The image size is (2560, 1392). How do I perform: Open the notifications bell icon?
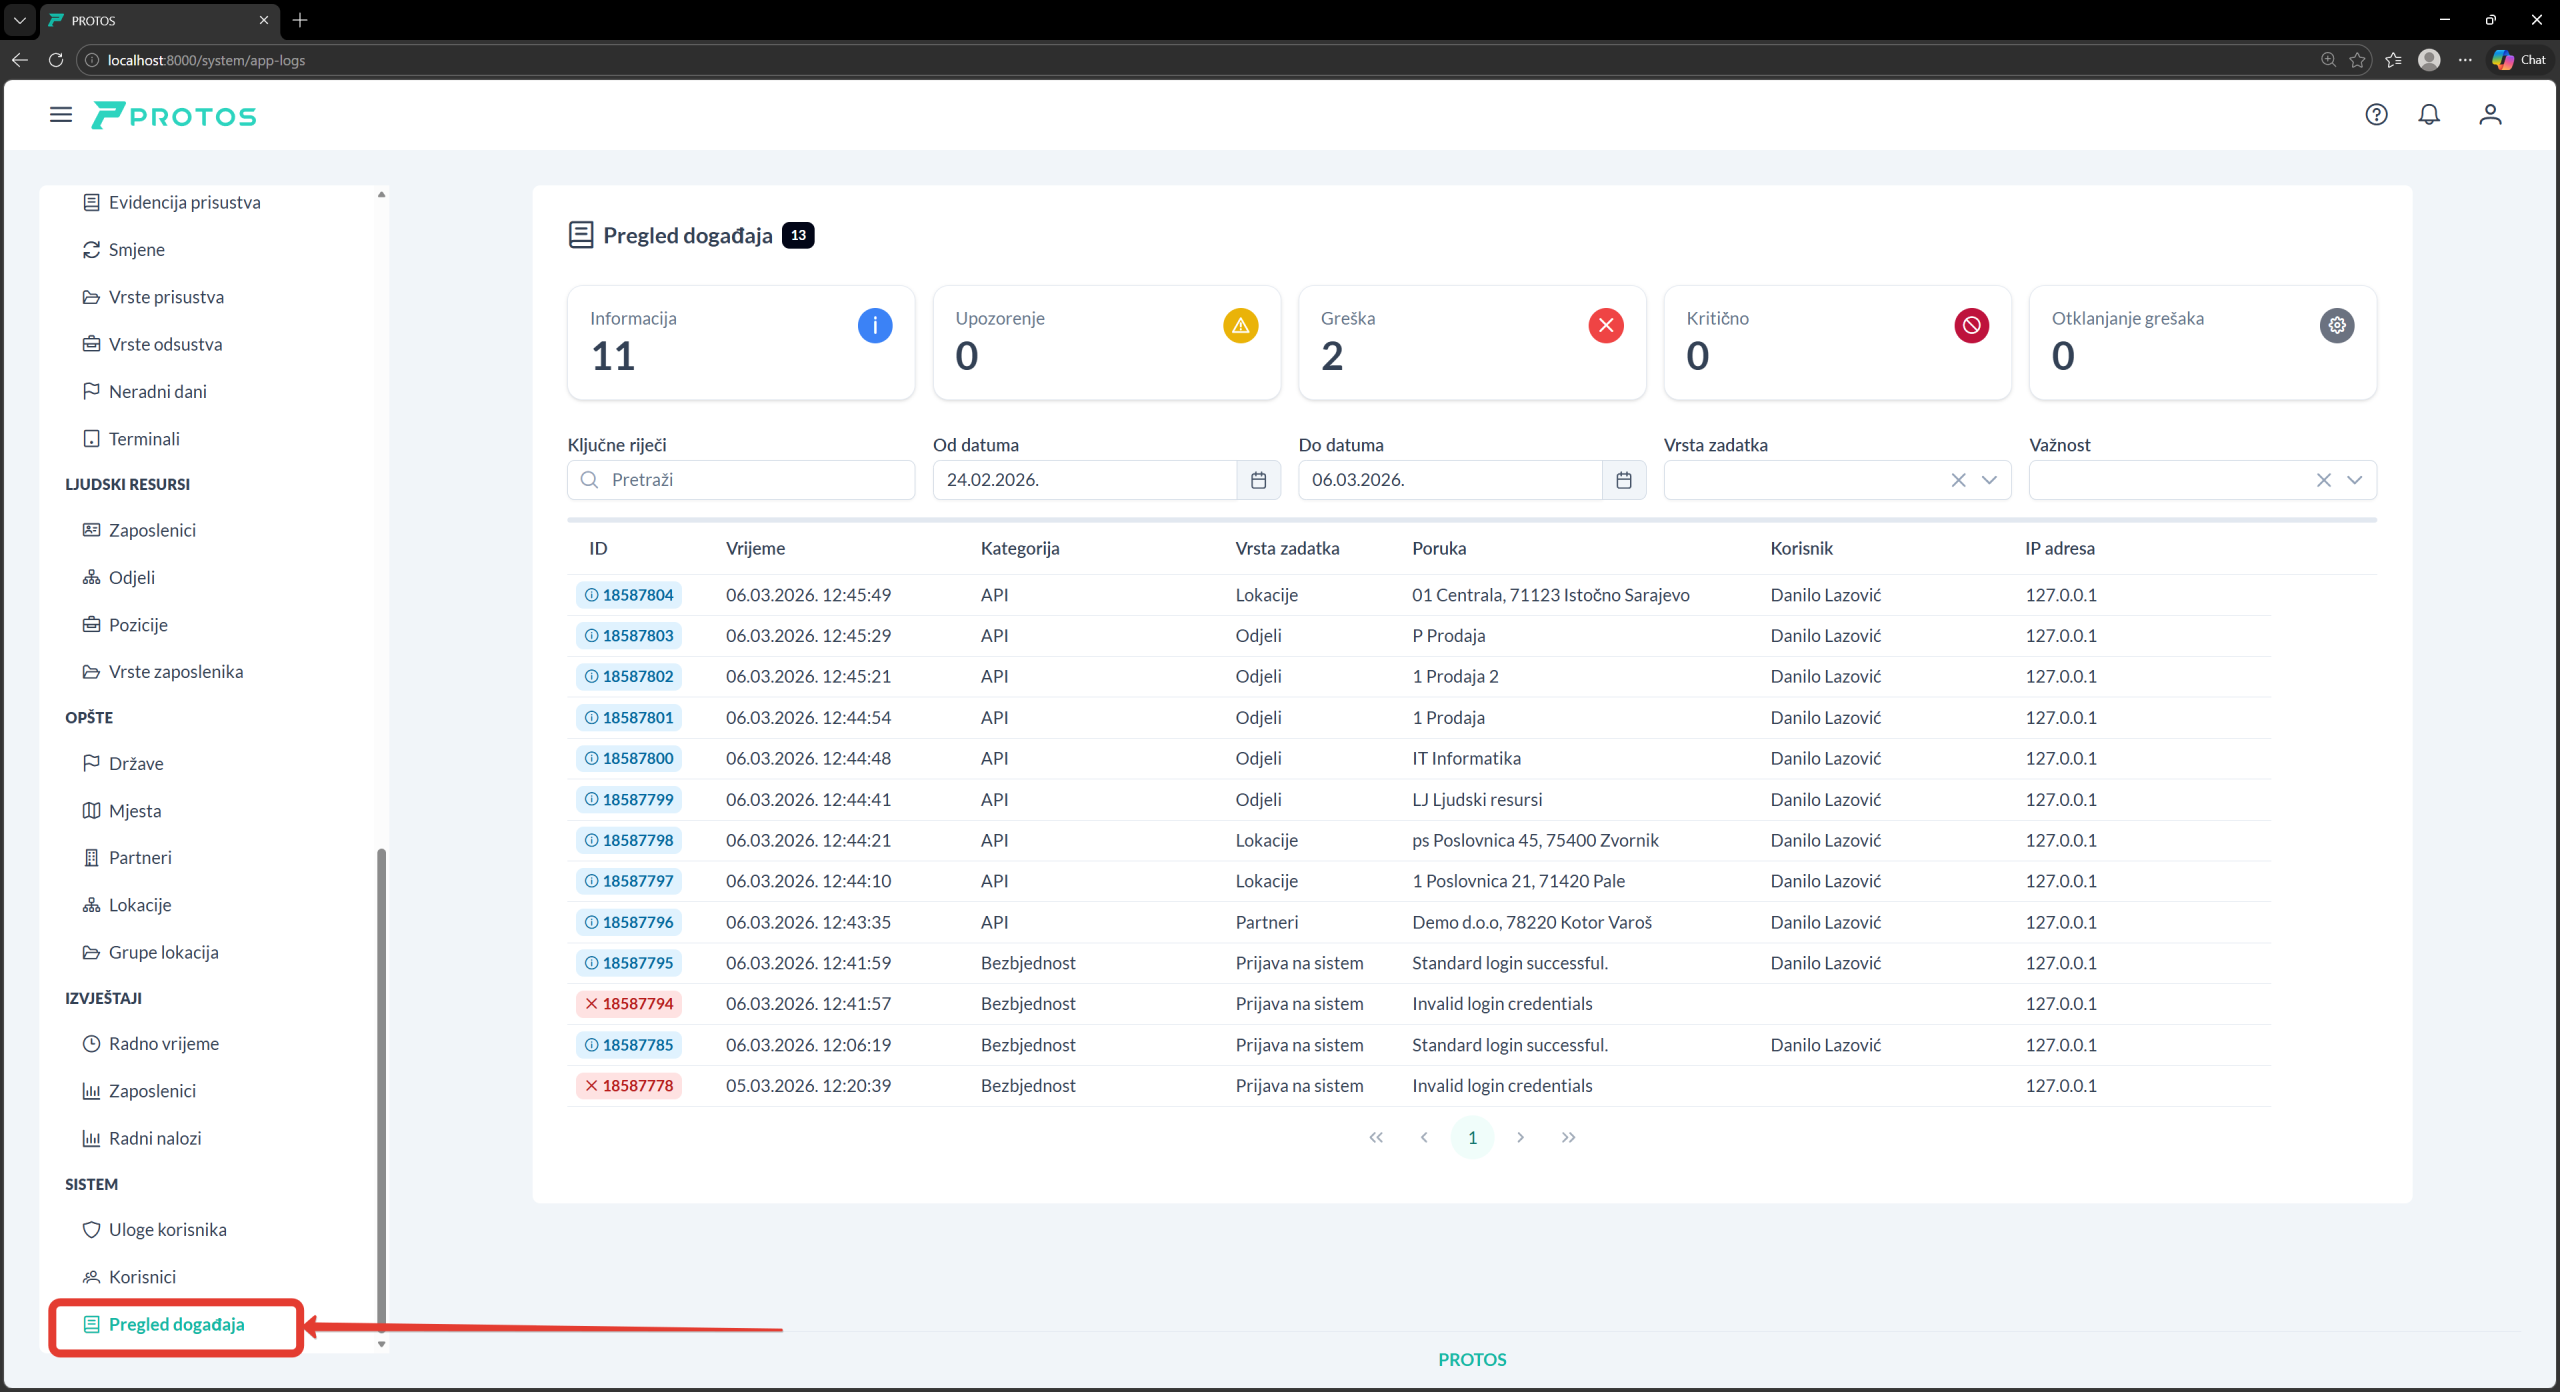coord(2429,115)
